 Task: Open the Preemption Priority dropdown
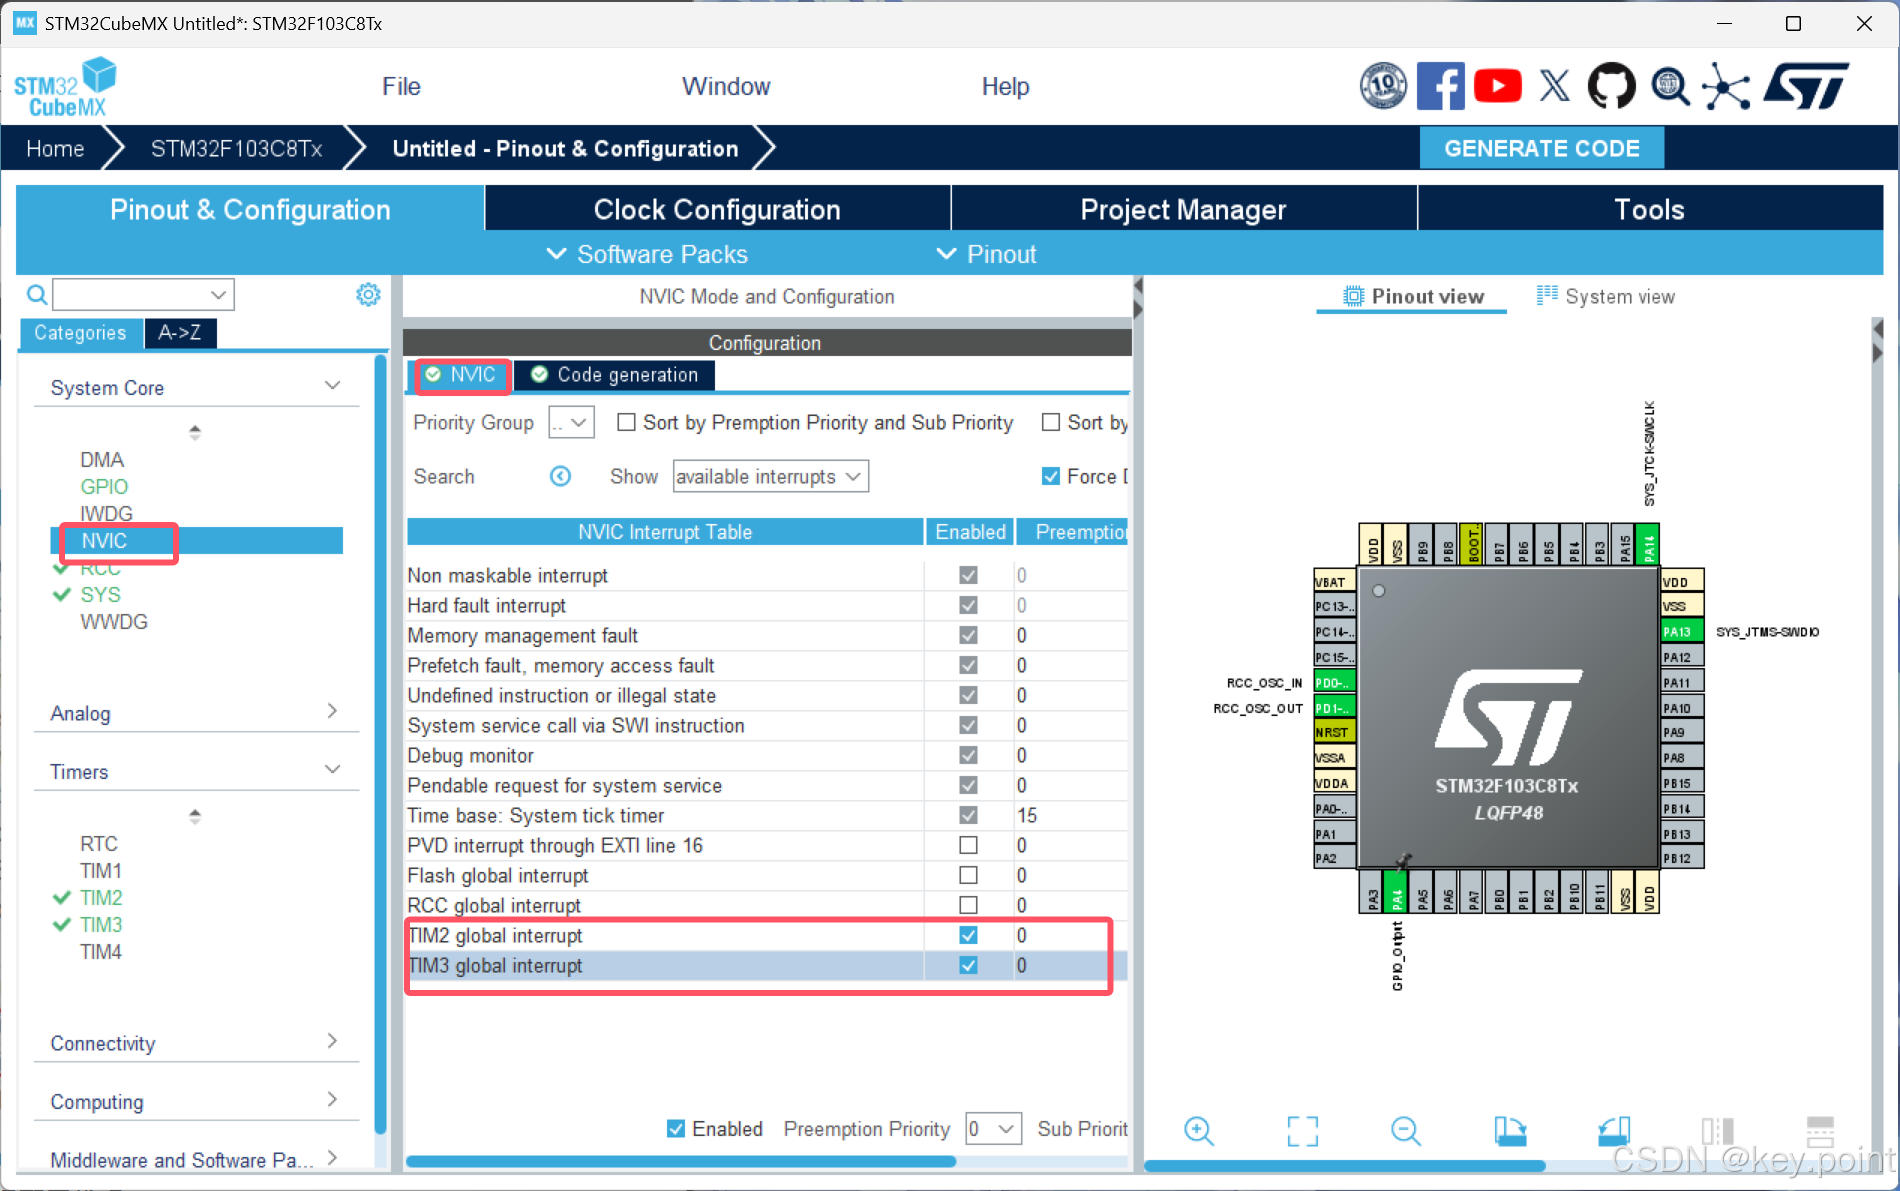[993, 1129]
